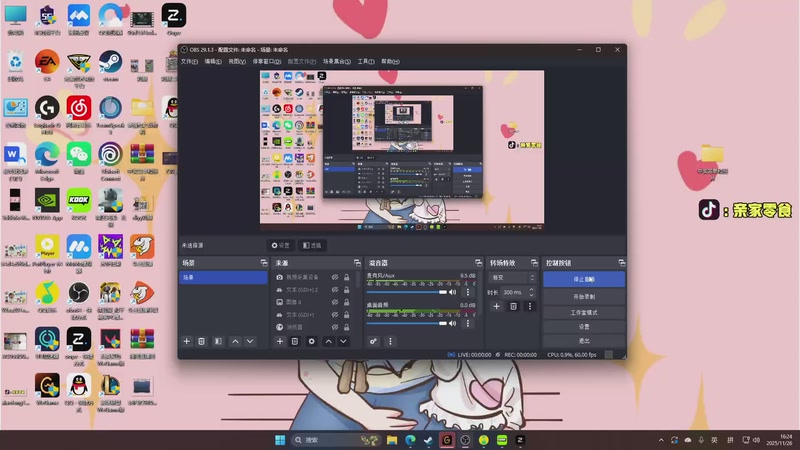
Task: Click 开始录制 to start recording
Action: click(584, 296)
